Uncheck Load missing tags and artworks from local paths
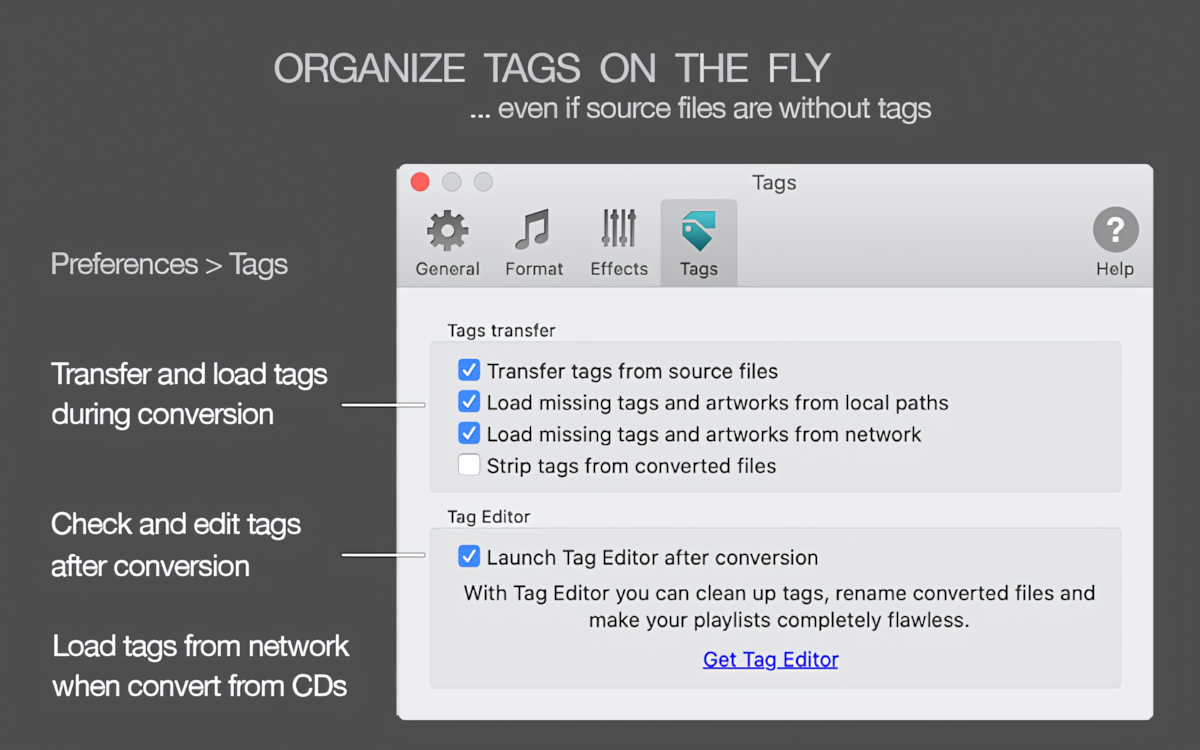The image size is (1200, 750). 469,401
